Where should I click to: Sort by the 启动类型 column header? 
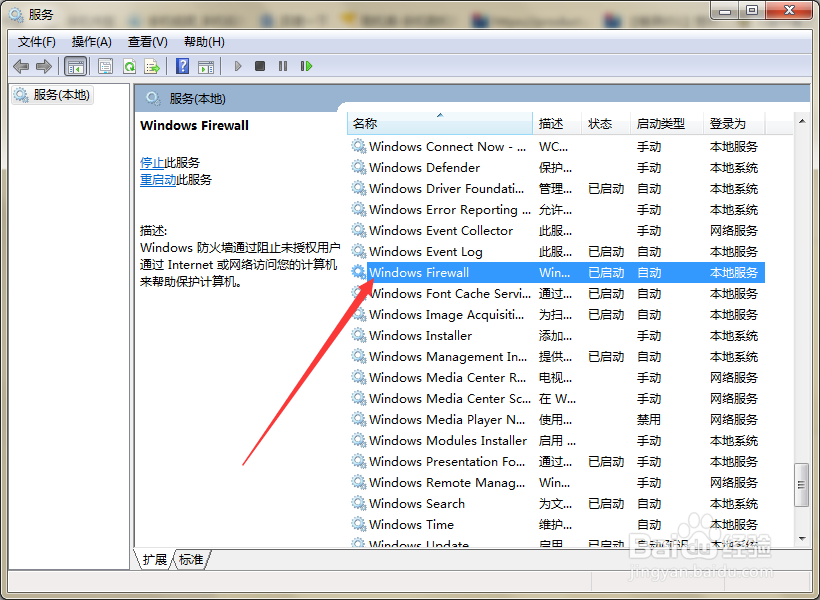pyautogui.click(x=667, y=124)
